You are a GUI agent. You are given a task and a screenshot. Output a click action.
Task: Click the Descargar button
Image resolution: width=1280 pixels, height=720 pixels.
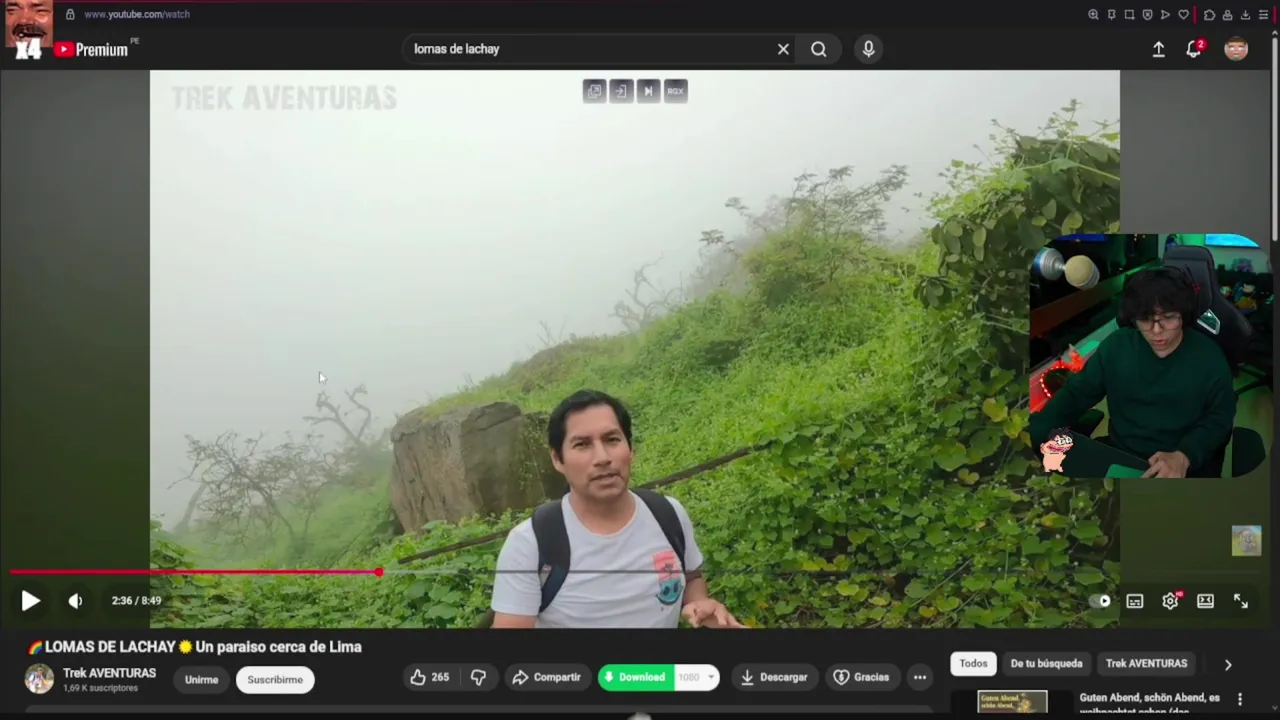pyautogui.click(x=774, y=677)
